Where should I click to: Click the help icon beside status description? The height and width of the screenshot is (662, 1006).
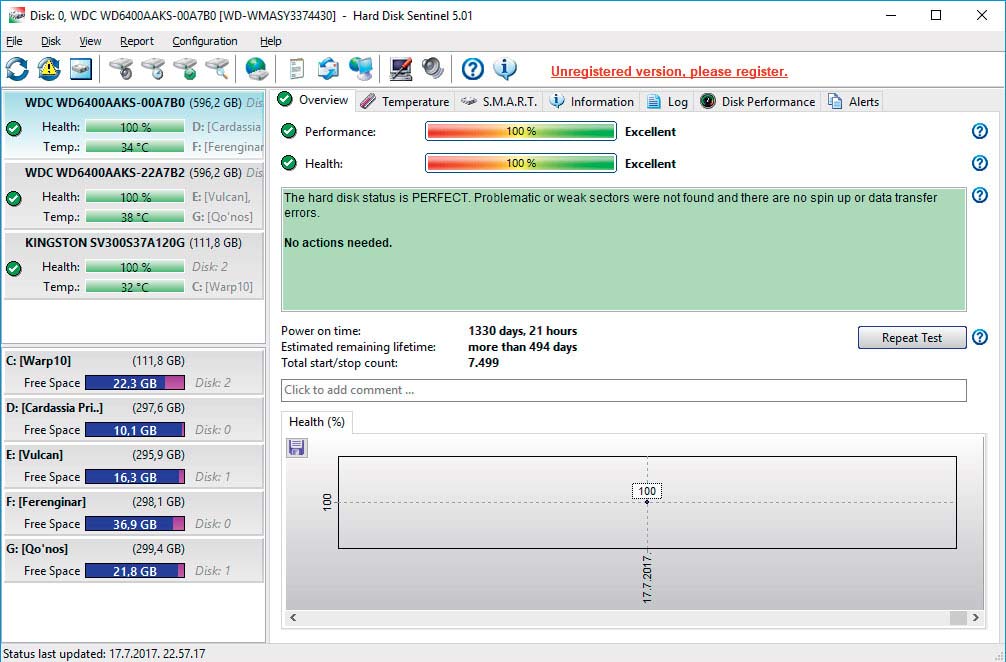coord(979,195)
